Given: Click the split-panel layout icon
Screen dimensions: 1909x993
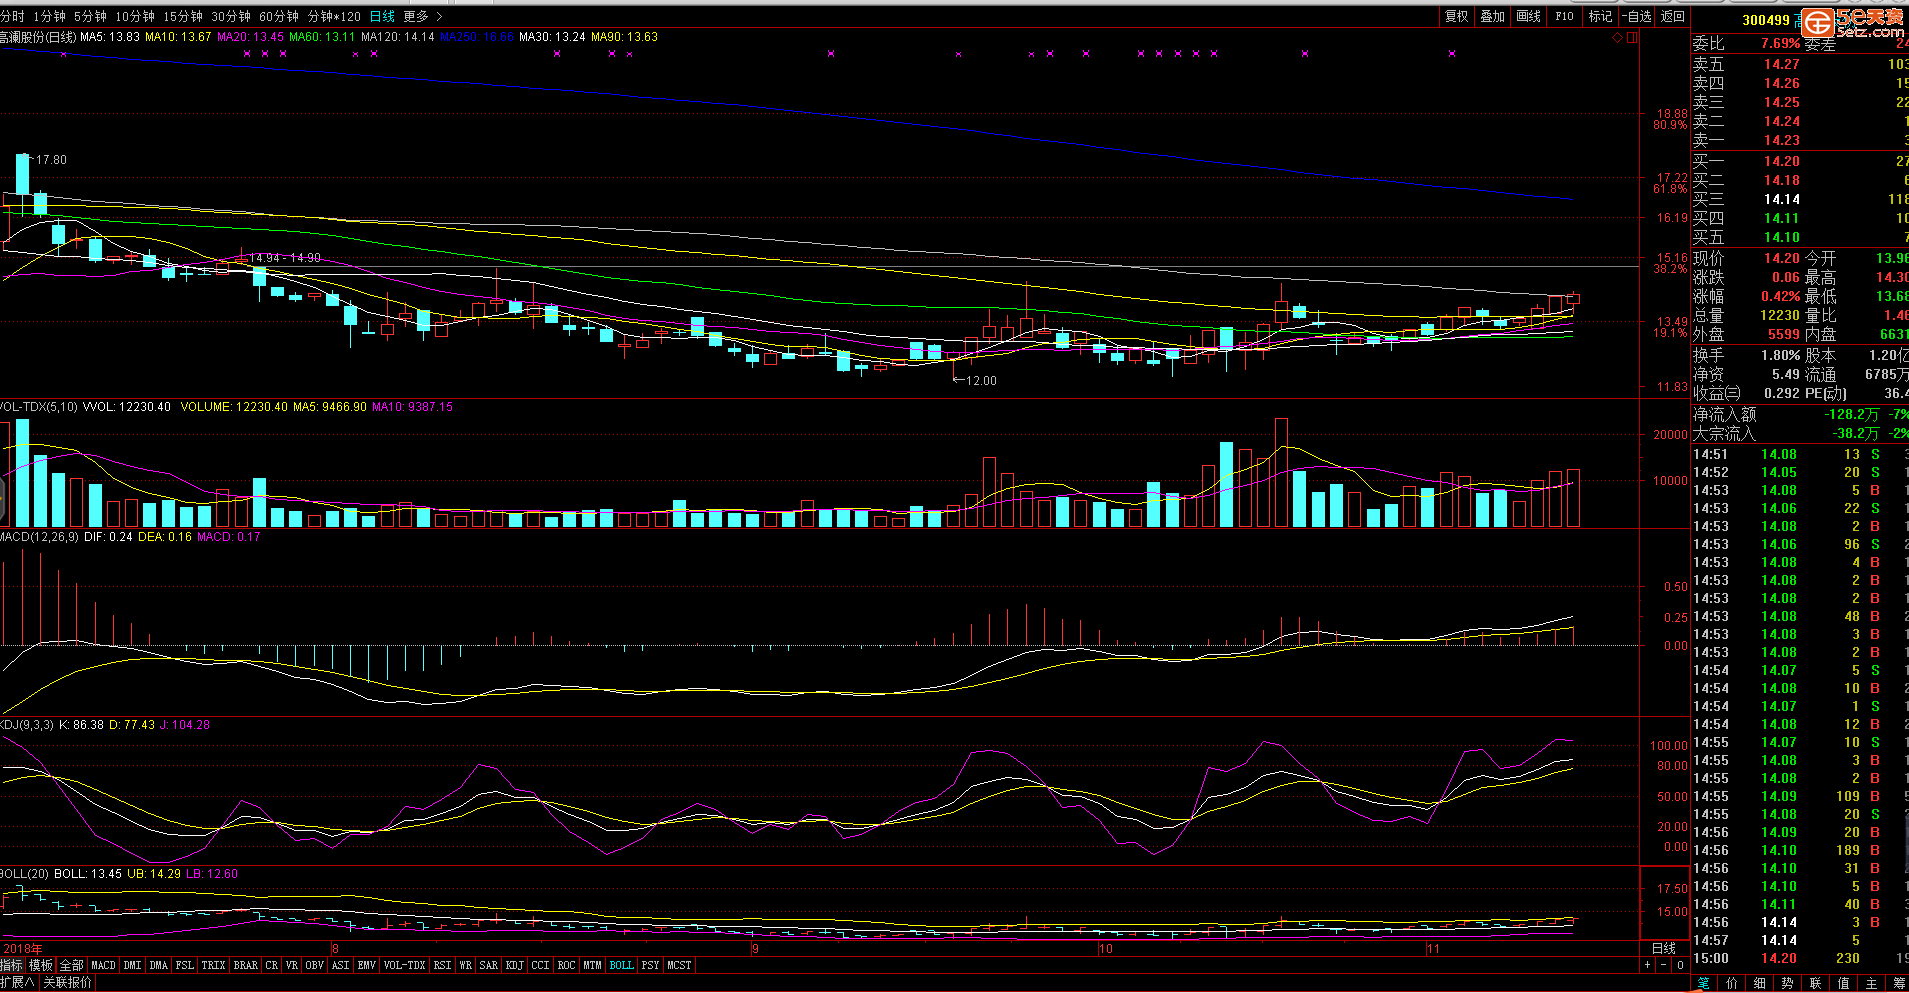Looking at the screenshot, I should (1632, 37).
